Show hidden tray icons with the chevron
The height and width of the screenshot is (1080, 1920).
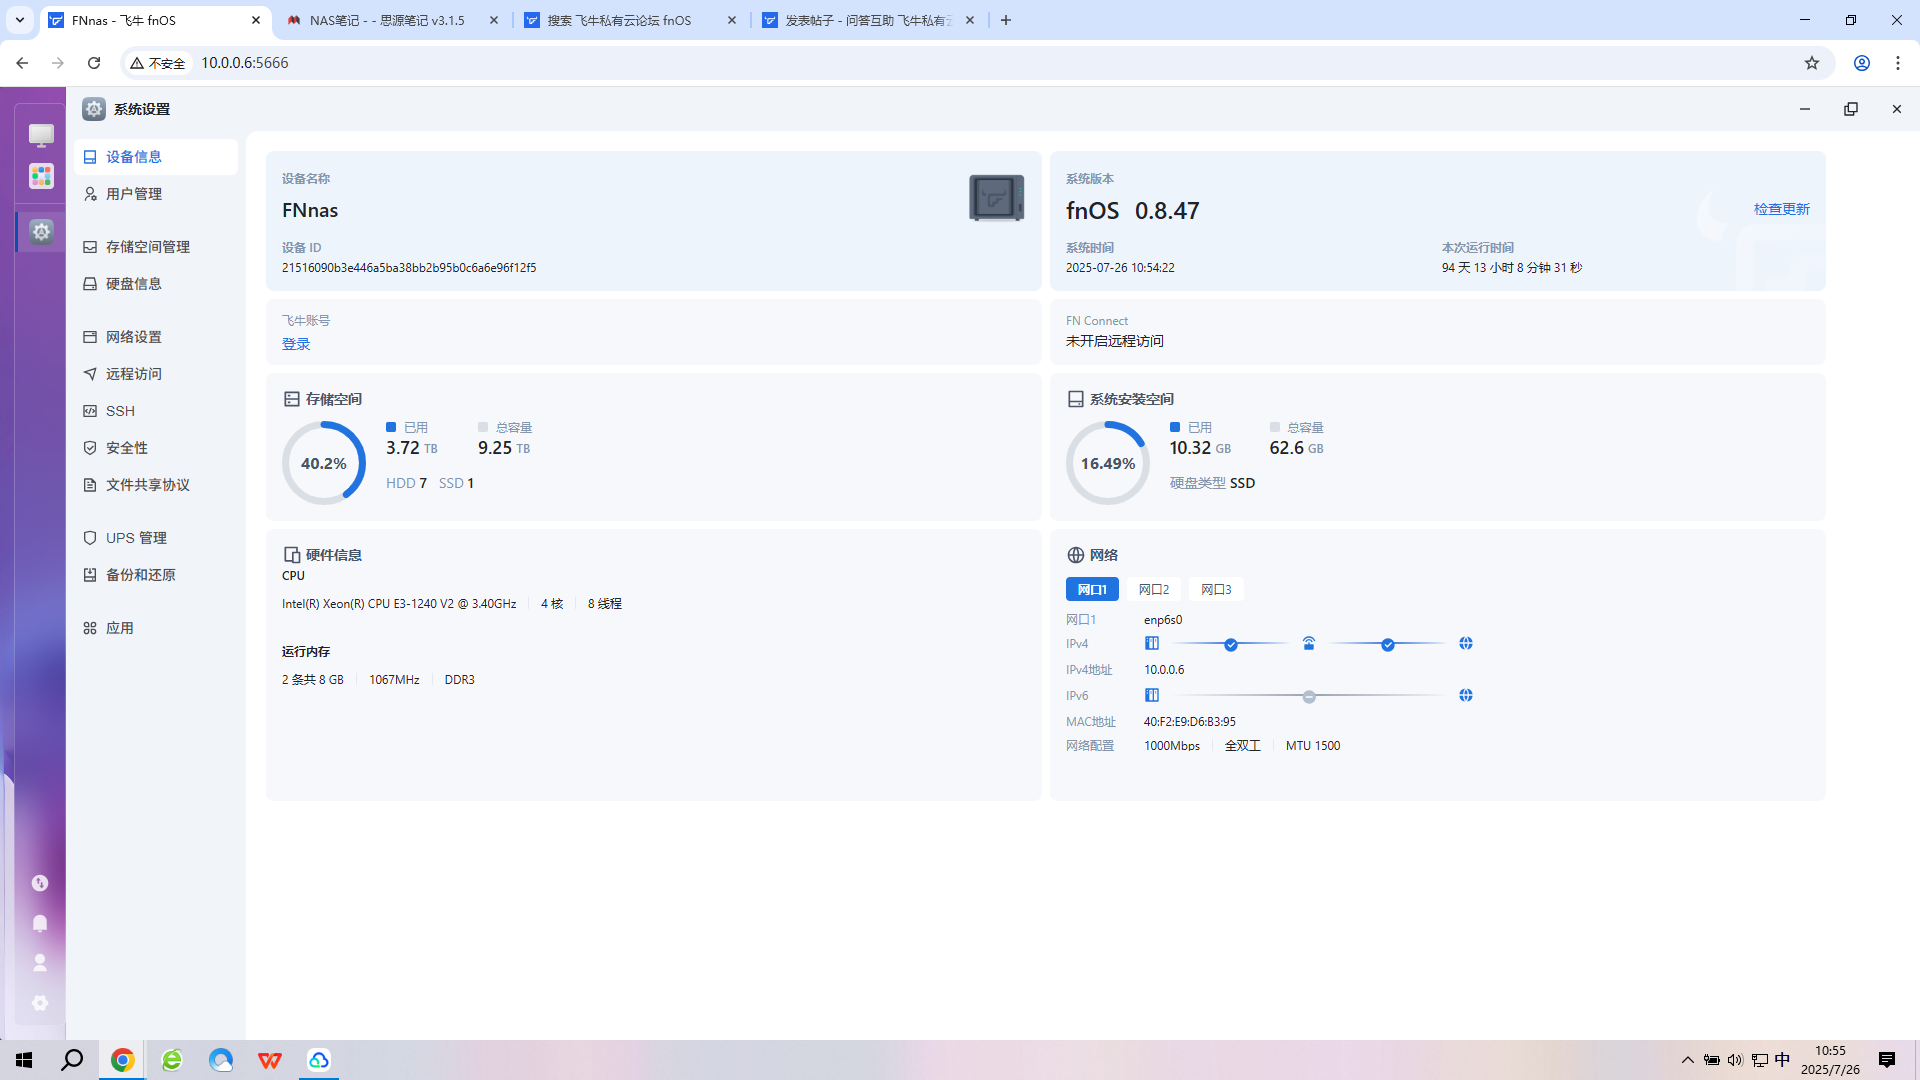coord(1688,1060)
